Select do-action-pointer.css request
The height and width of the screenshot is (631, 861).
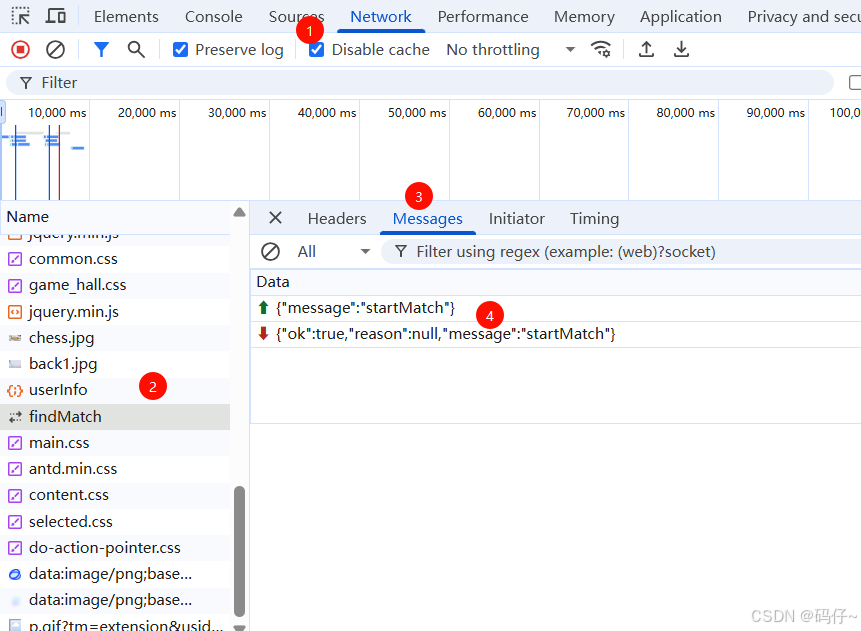(115, 548)
